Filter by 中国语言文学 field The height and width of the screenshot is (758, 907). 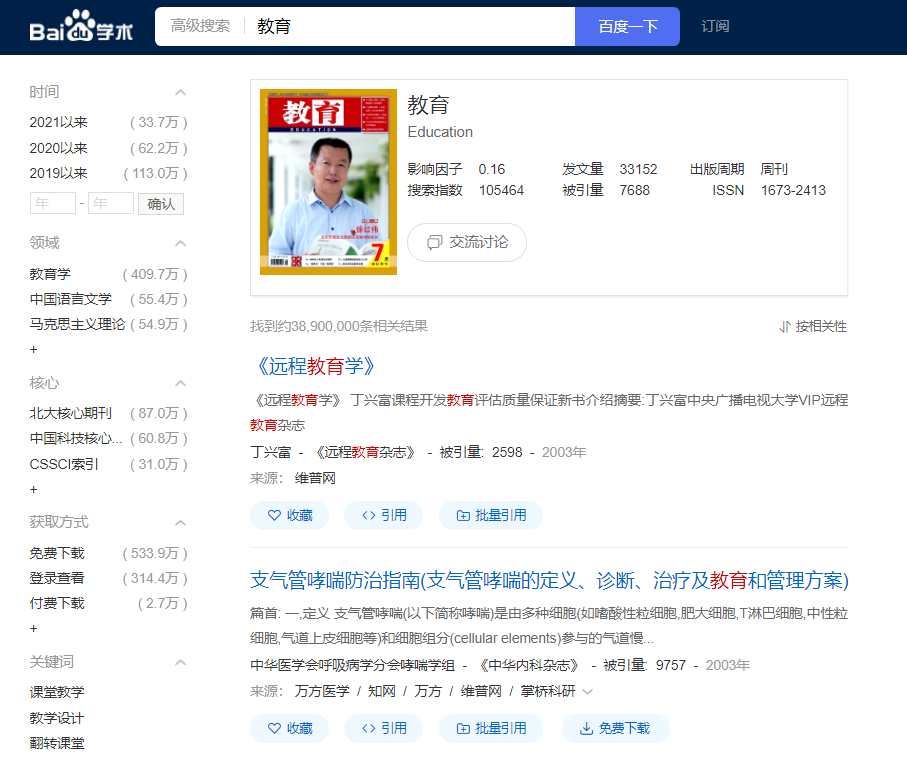click(71, 299)
